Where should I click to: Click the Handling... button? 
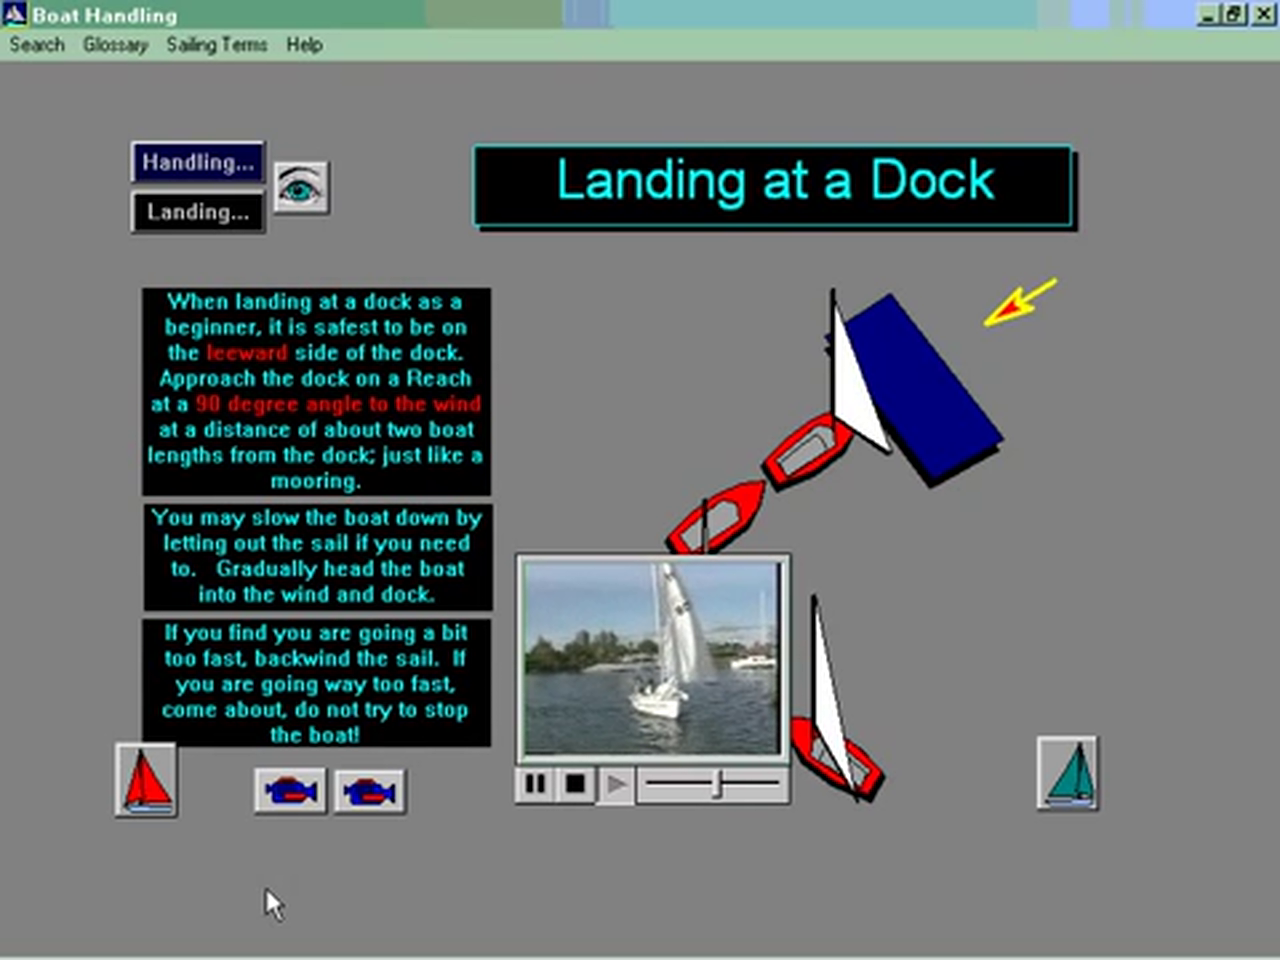coord(198,162)
